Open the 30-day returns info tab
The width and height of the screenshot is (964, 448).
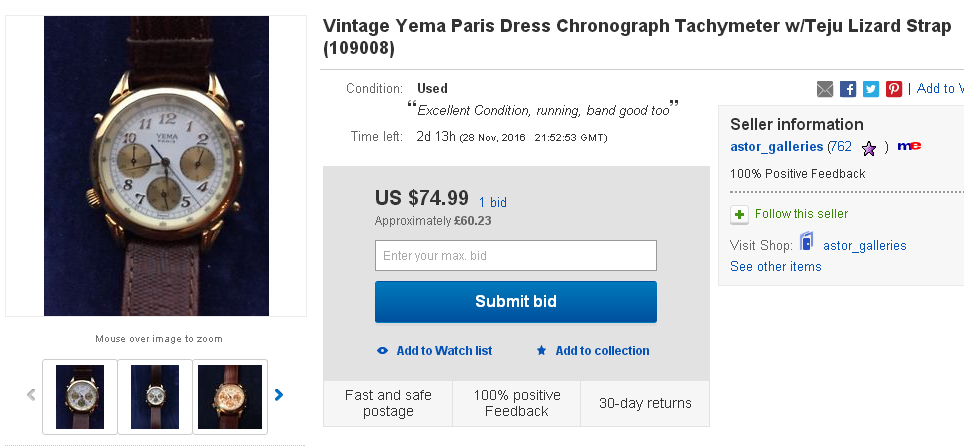[645, 404]
